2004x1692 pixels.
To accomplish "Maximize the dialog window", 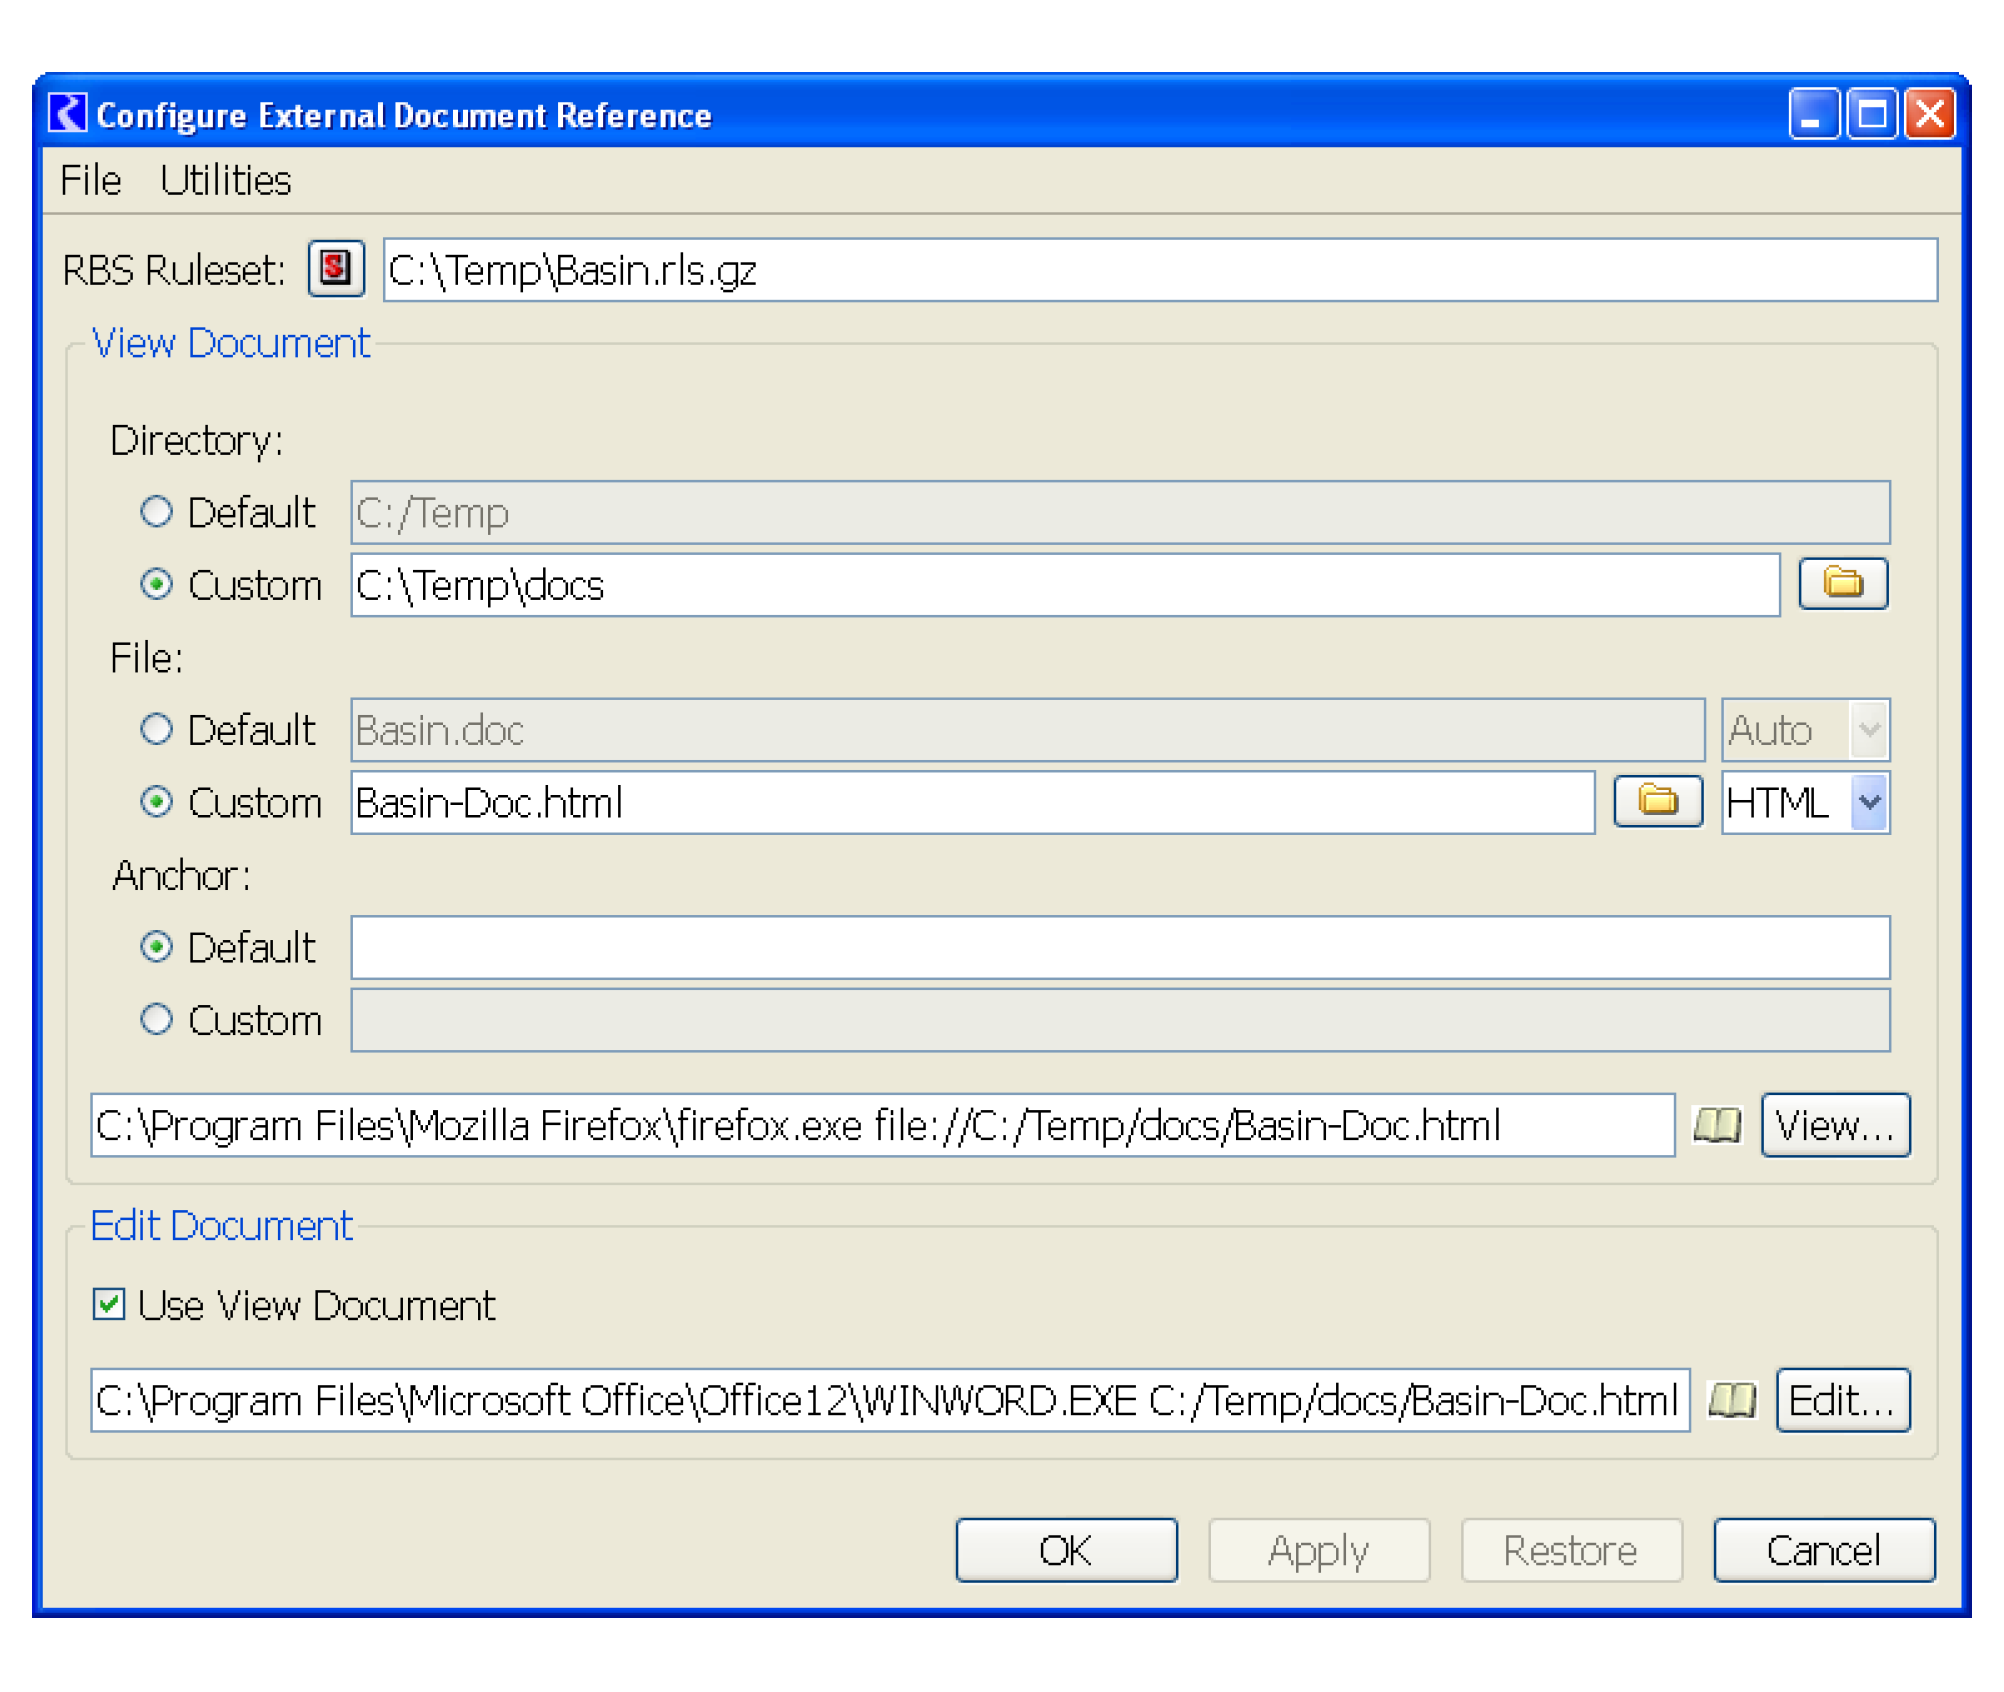I will click(x=1871, y=114).
